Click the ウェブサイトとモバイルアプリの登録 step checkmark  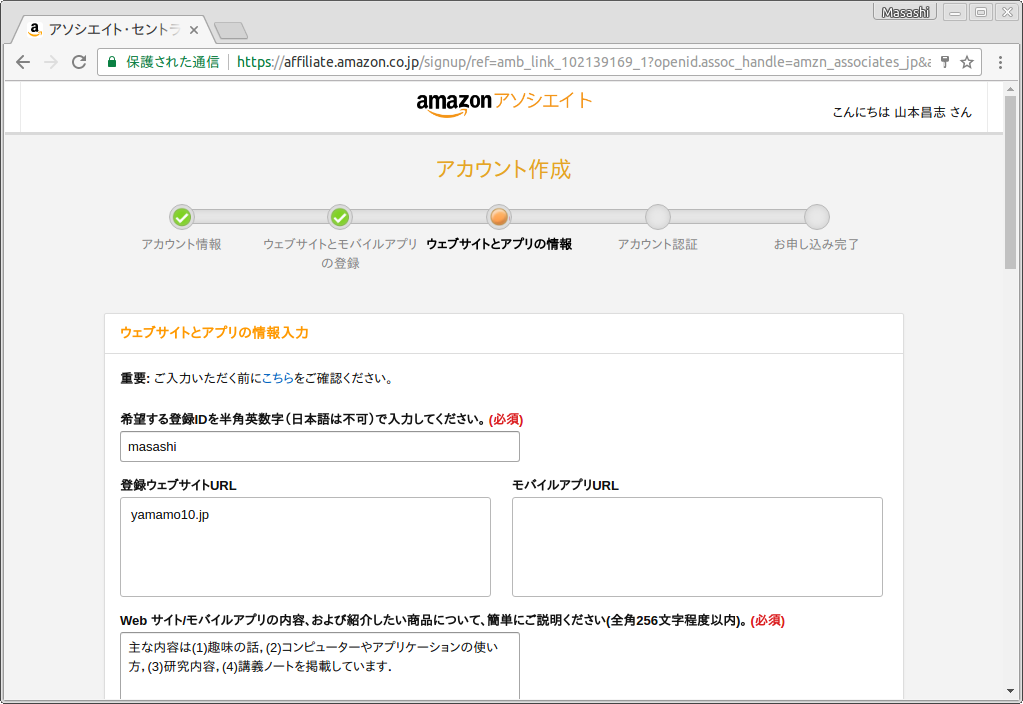click(x=340, y=217)
